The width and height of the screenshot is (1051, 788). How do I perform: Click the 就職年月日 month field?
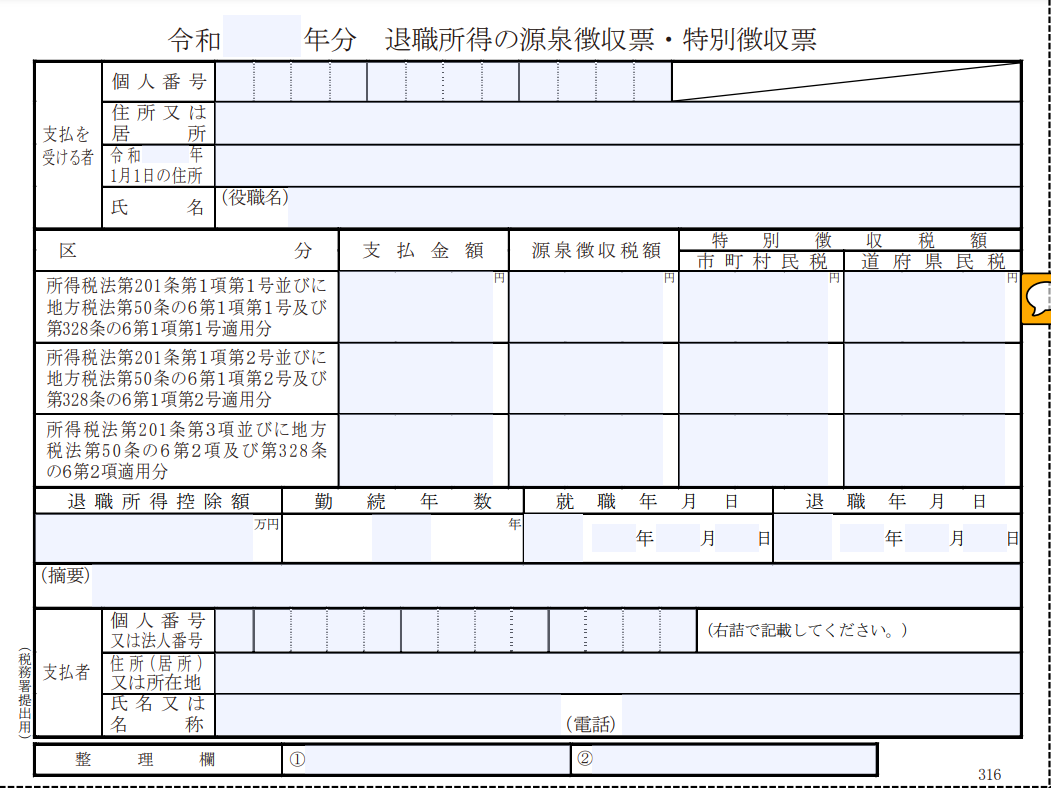pos(677,538)
